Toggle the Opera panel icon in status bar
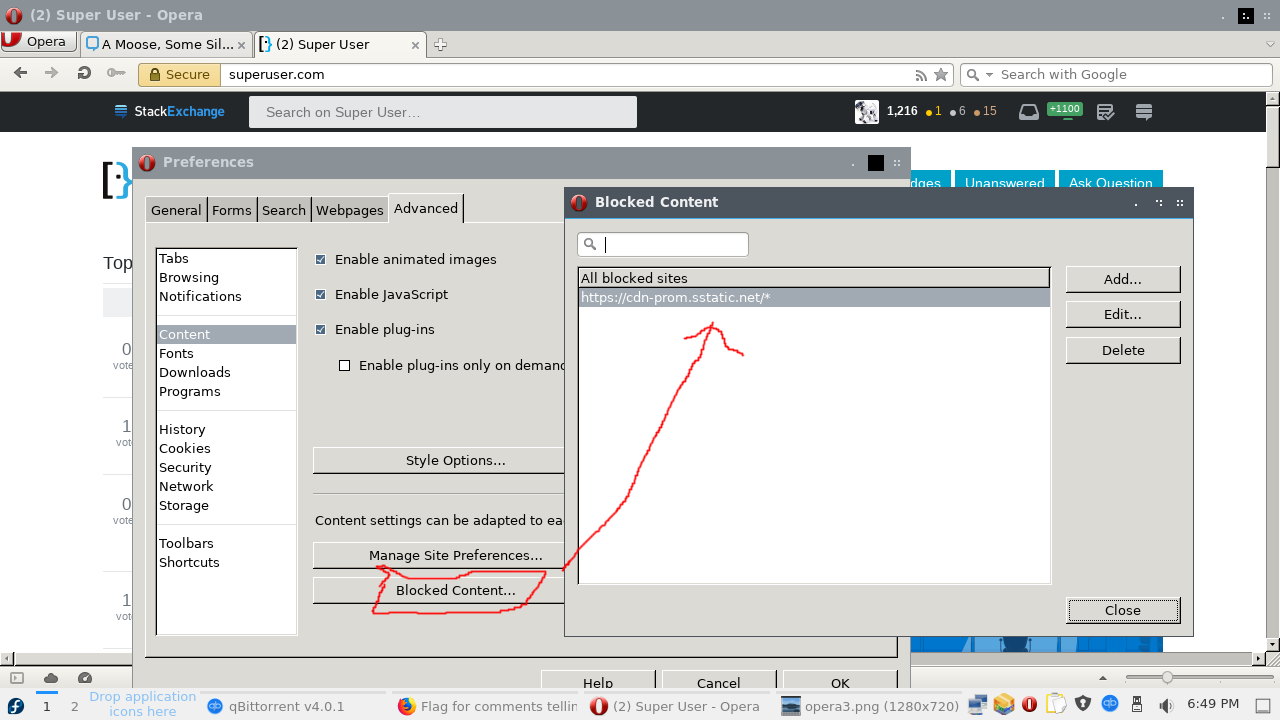This screenshot has width=1280, height=720. click(17, 678)
